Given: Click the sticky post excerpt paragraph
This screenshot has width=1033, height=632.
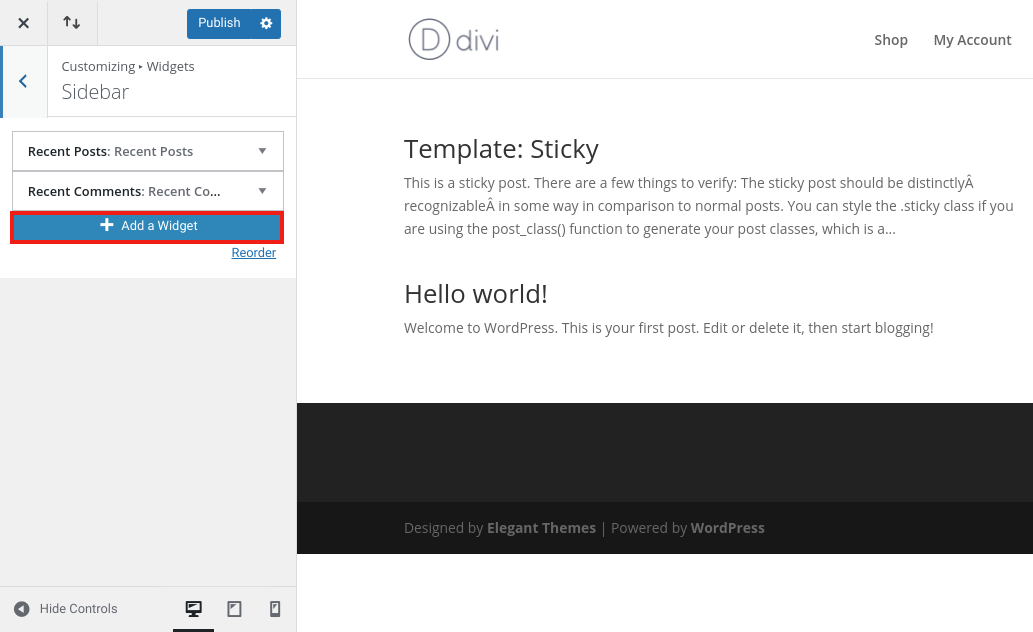Looking at the screenshot, I should (x=709, y=206).
